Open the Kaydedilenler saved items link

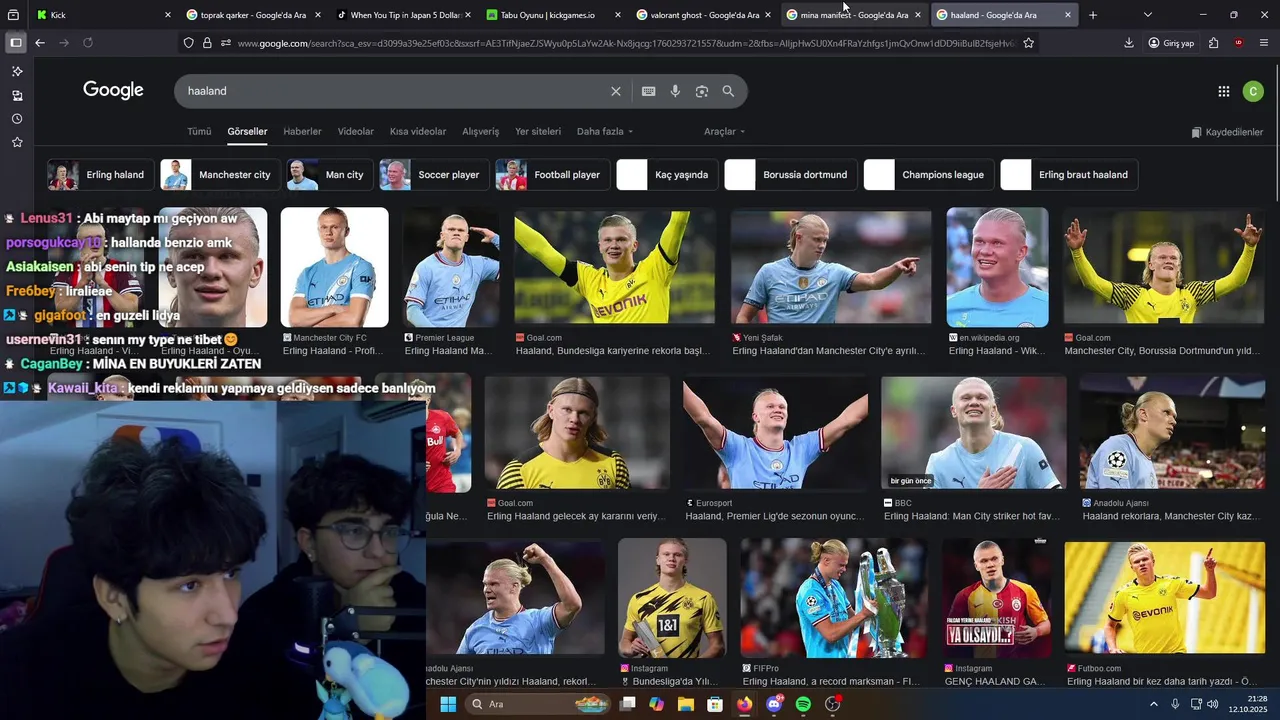(1227, 132)
